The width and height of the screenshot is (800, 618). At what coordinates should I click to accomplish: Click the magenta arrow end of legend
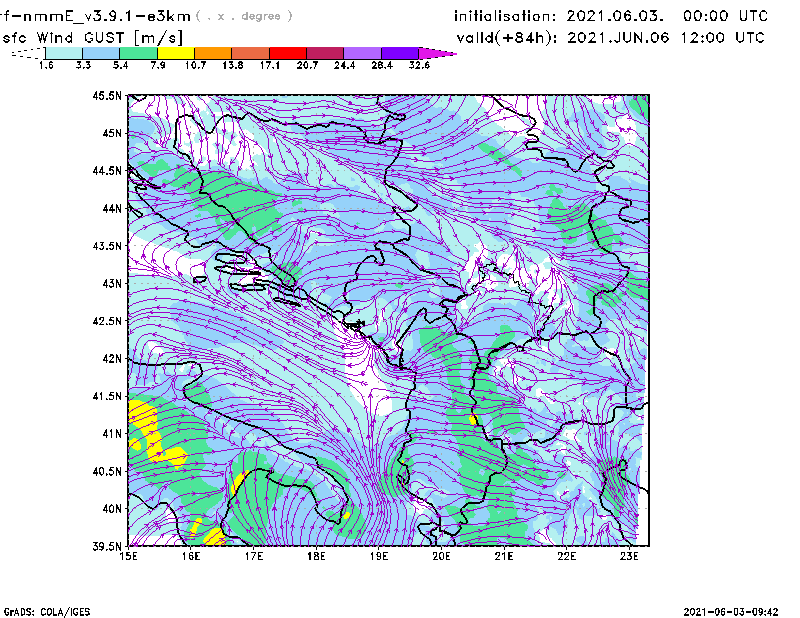coord(437,53)
